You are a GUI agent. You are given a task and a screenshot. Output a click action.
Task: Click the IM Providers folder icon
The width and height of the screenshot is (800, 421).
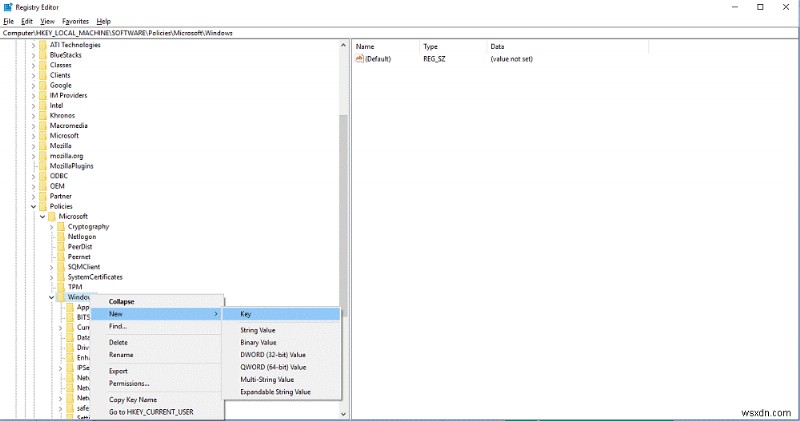[43, 95]
